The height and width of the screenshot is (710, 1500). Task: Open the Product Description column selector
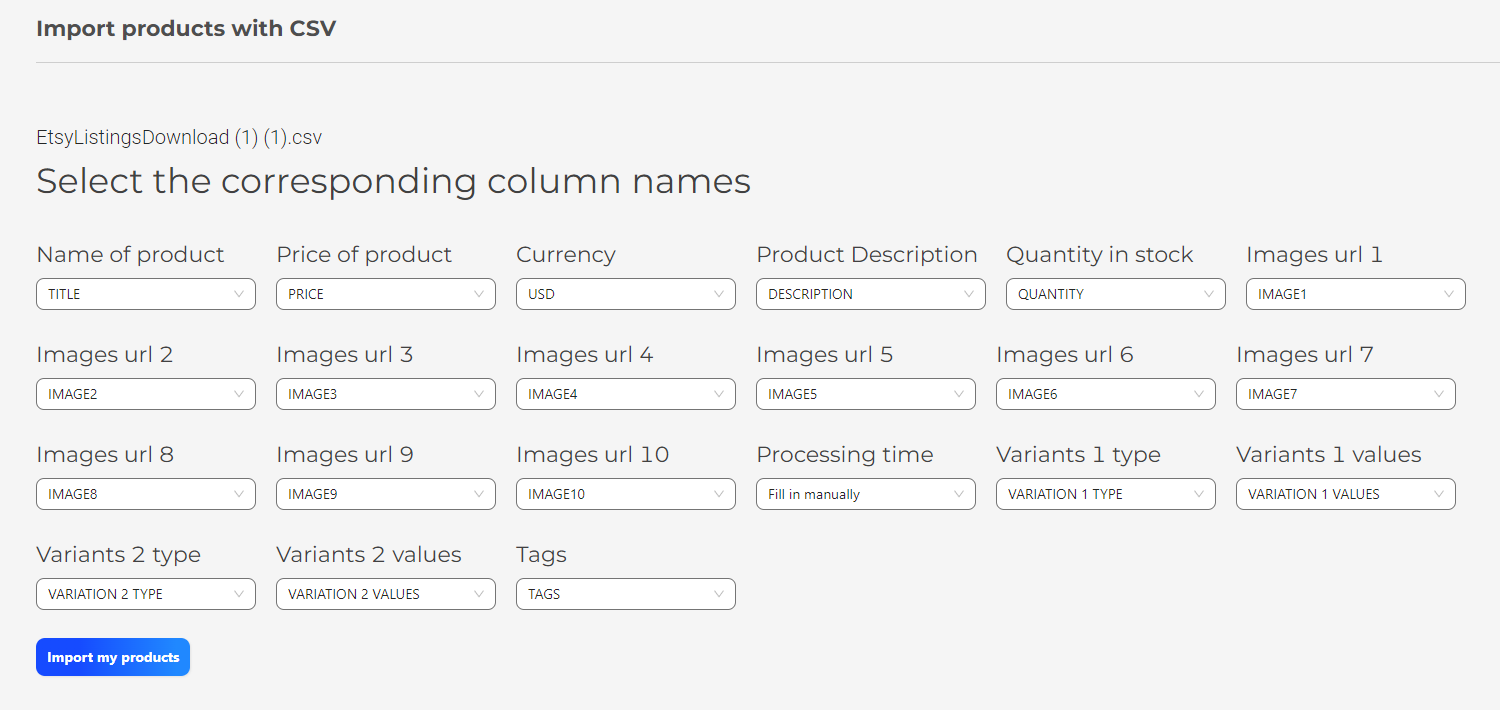coord(870,294)
